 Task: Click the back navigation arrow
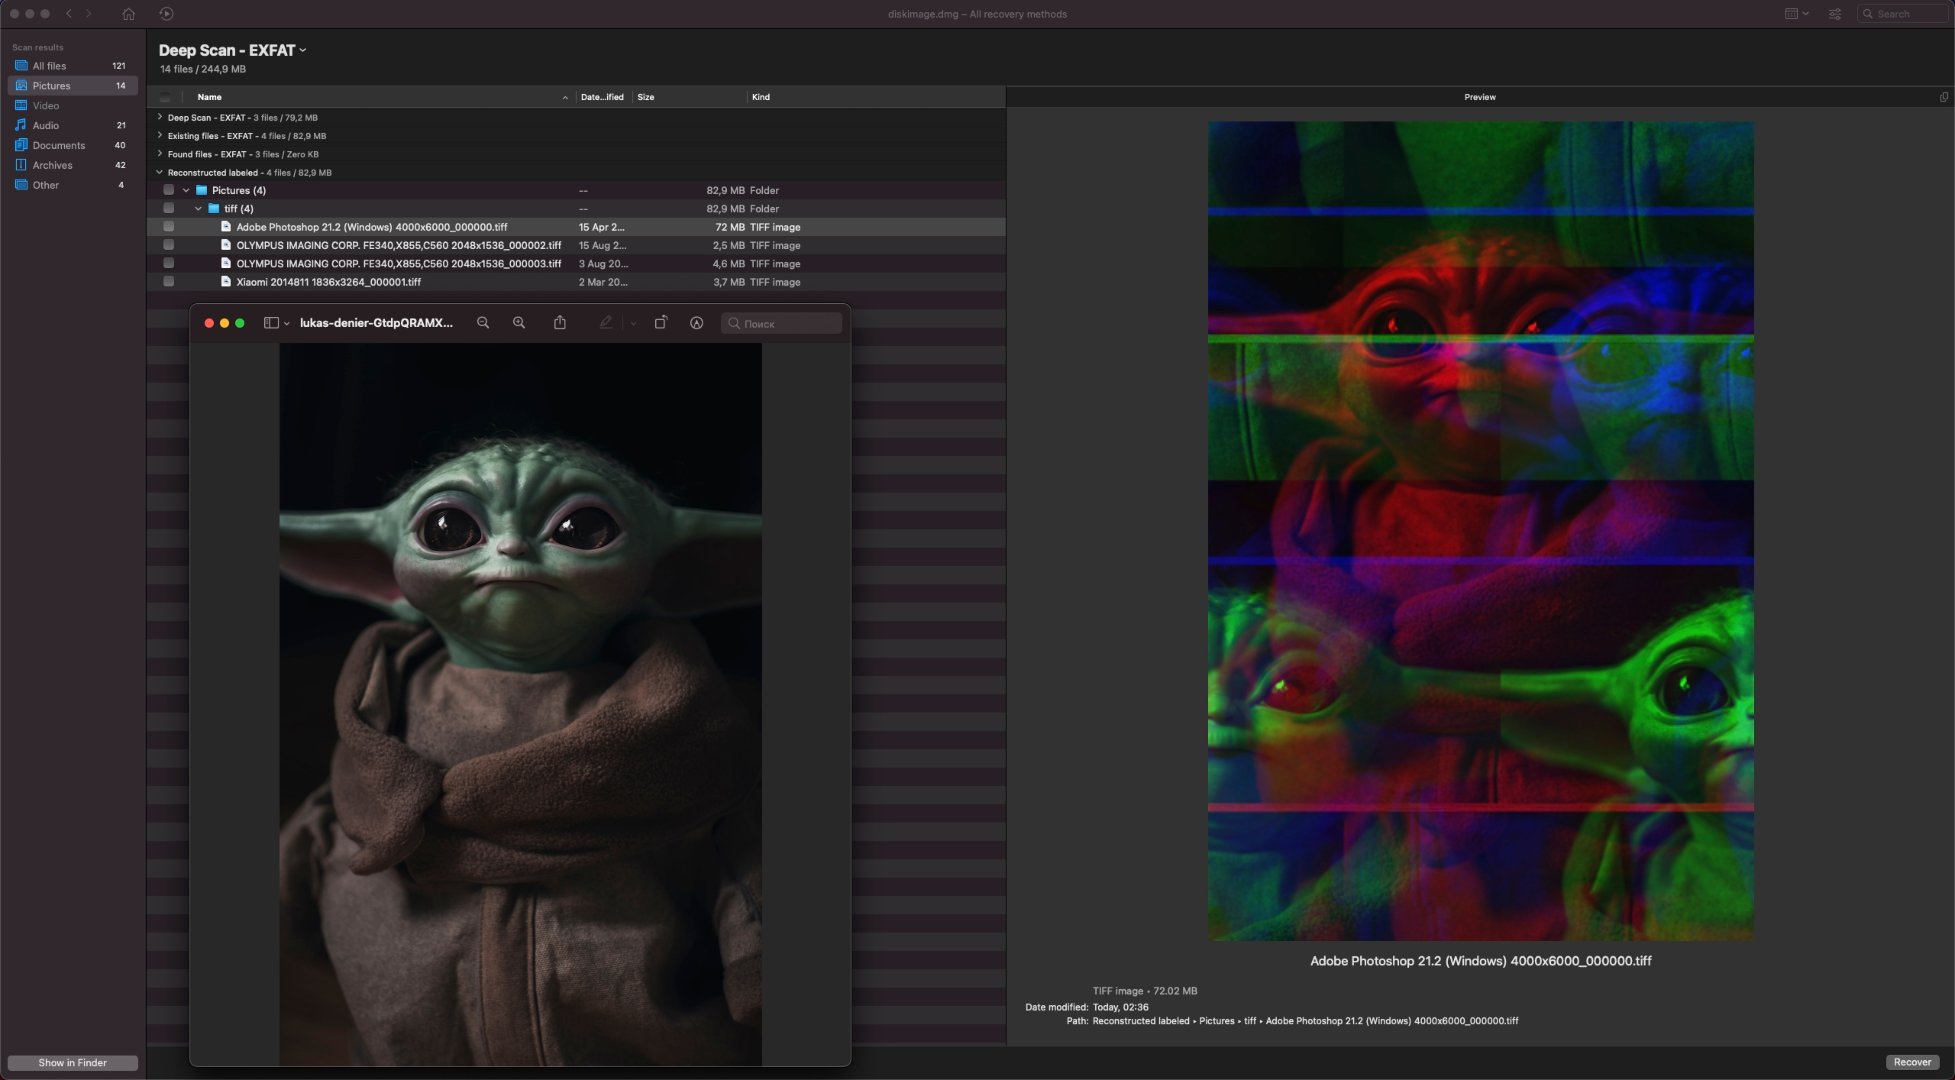[x=69, y=14]
